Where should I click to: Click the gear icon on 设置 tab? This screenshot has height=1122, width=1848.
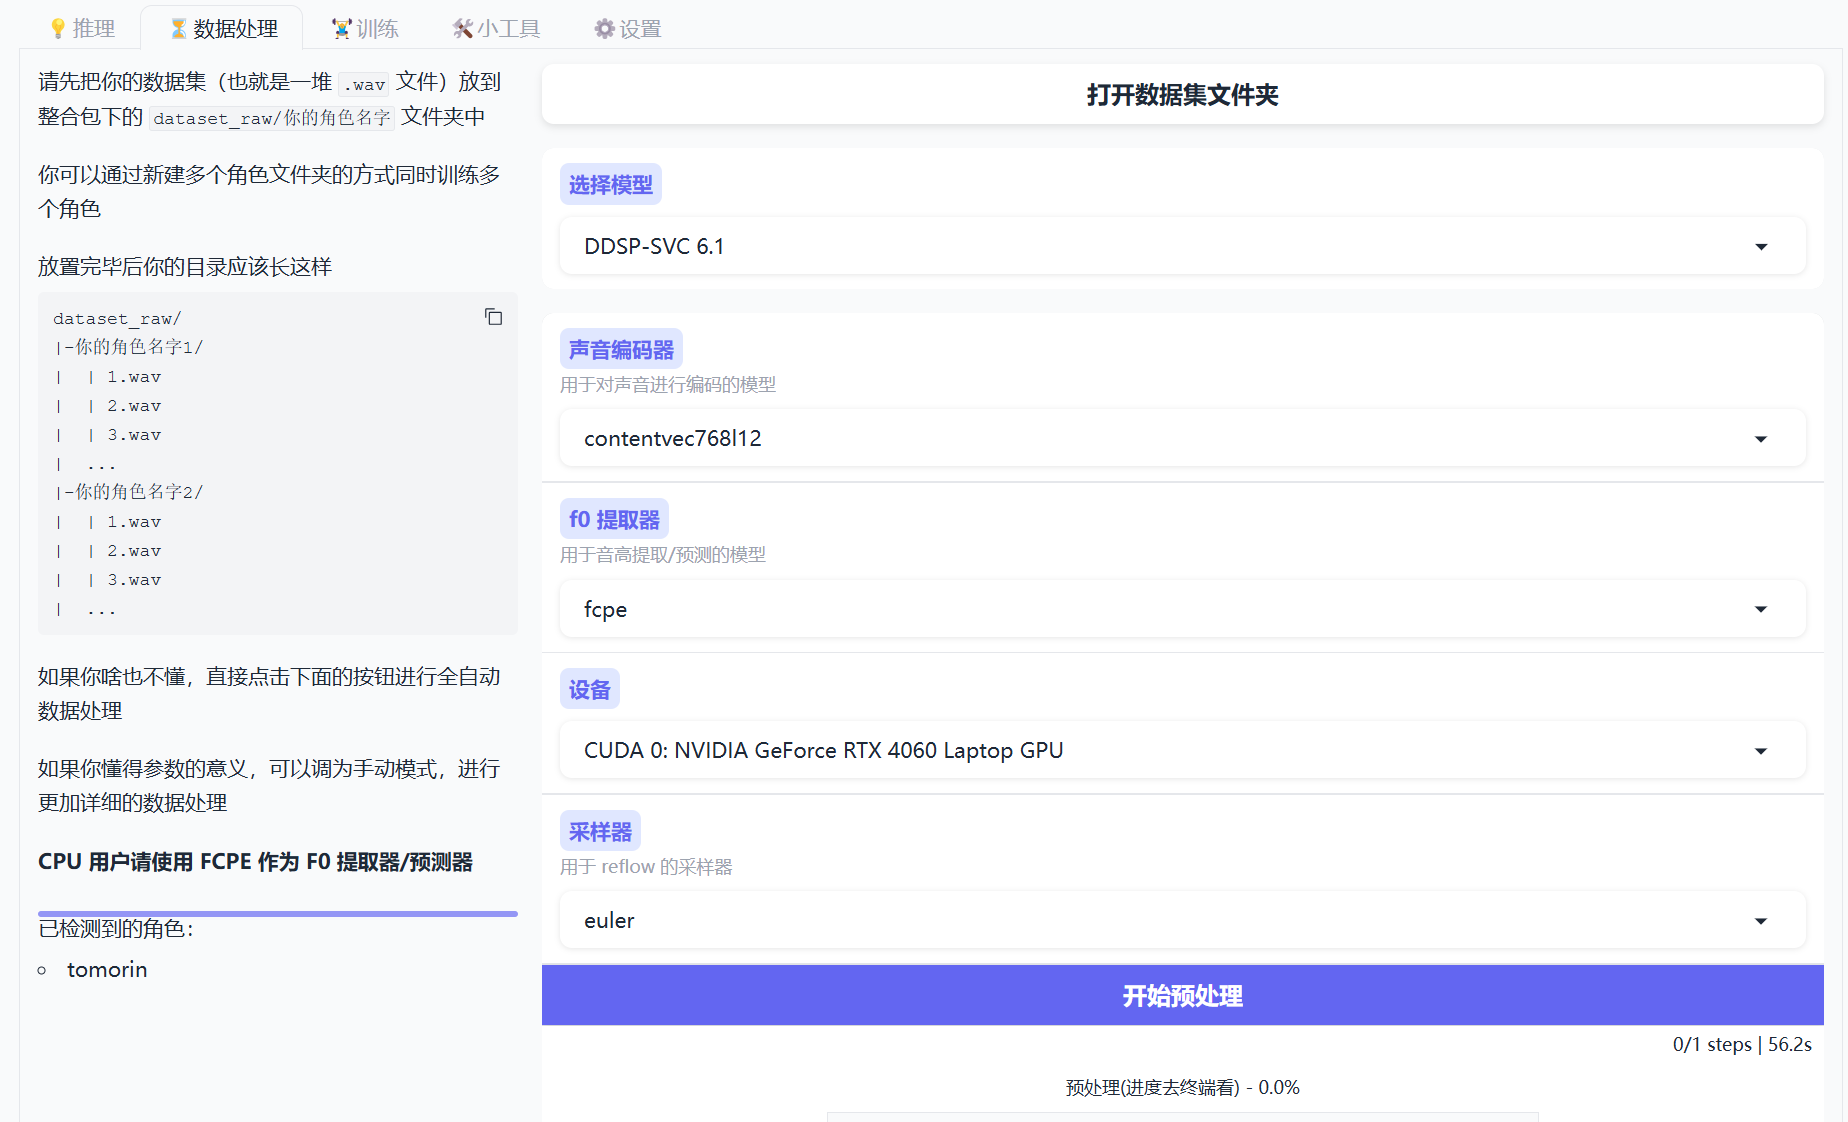point(604,29)
